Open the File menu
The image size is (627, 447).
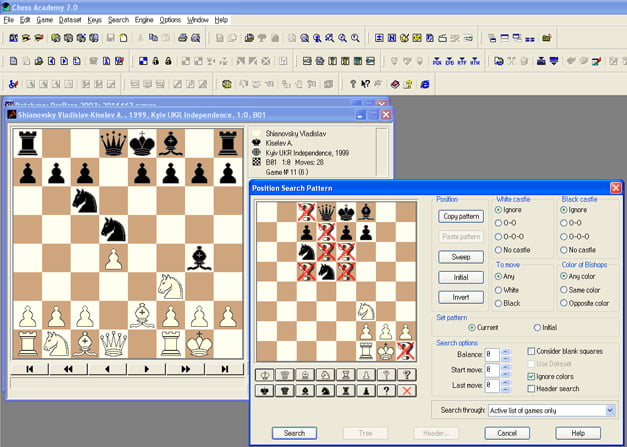(8, 20)
